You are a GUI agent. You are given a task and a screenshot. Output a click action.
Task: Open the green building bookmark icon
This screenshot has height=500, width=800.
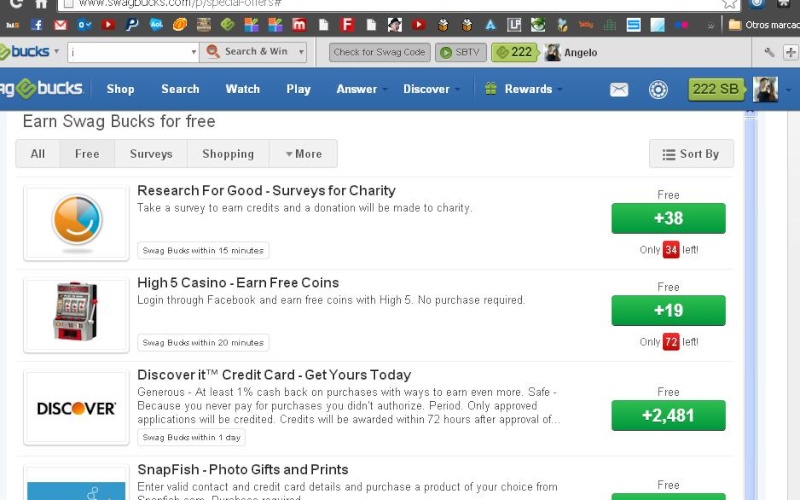point(610,24)
